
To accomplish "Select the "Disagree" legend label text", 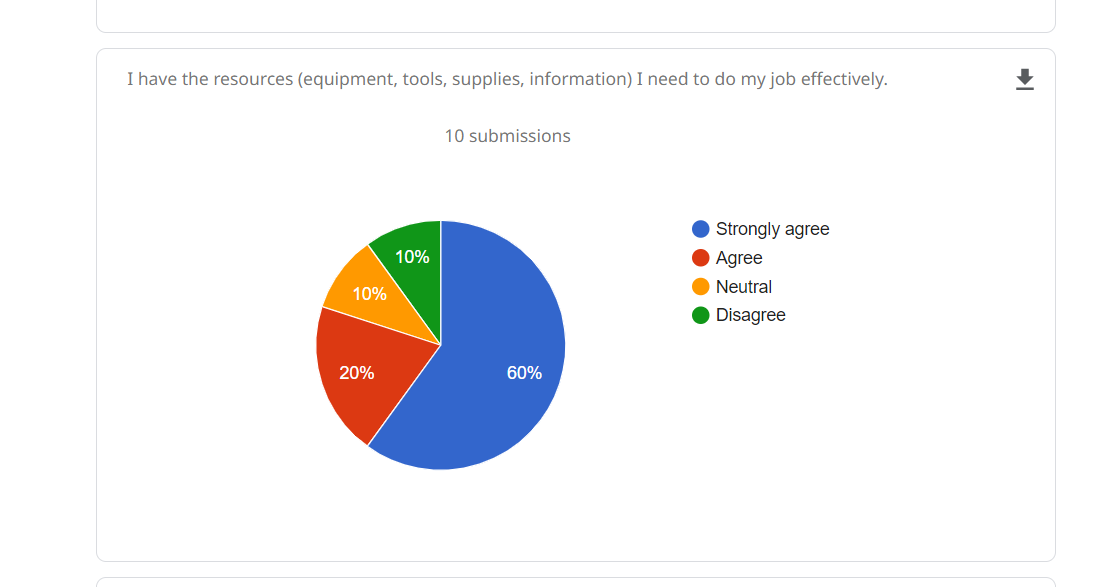I will coord(750,315).
